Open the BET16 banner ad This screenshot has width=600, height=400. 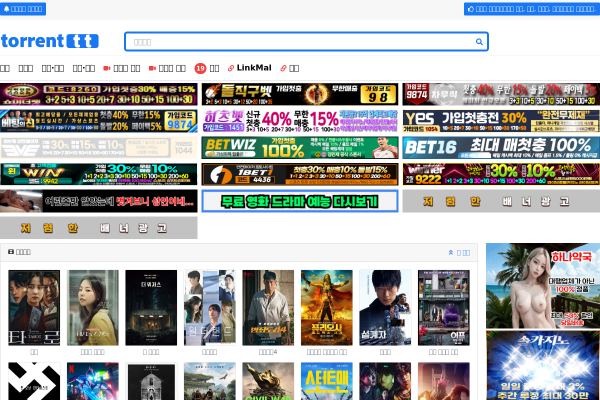(501, 148)
